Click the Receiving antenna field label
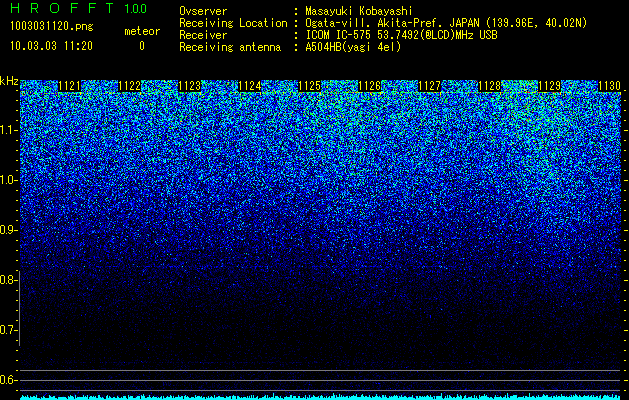Viewport: 629px width, 400px height. tap(230, 47)
